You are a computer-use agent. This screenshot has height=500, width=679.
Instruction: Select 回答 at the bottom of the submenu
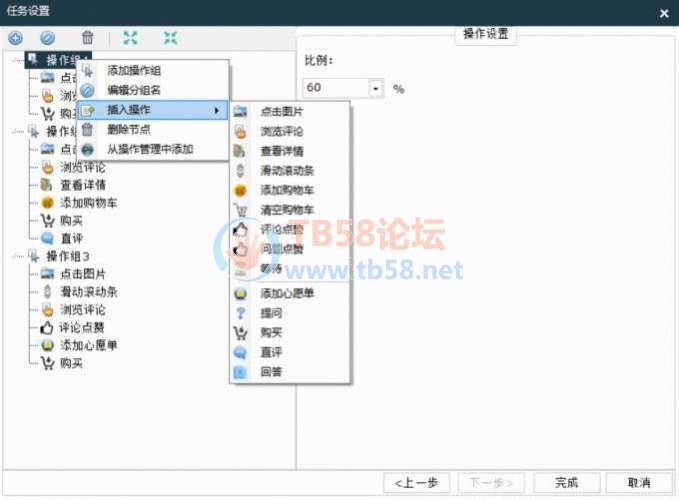click(271, 371)
